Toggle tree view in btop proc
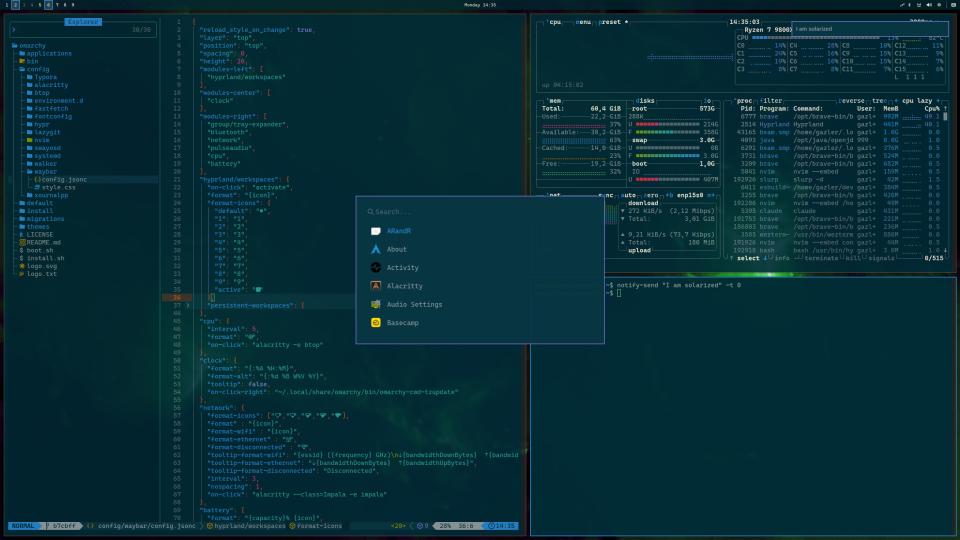 click(x=879, y=101)
